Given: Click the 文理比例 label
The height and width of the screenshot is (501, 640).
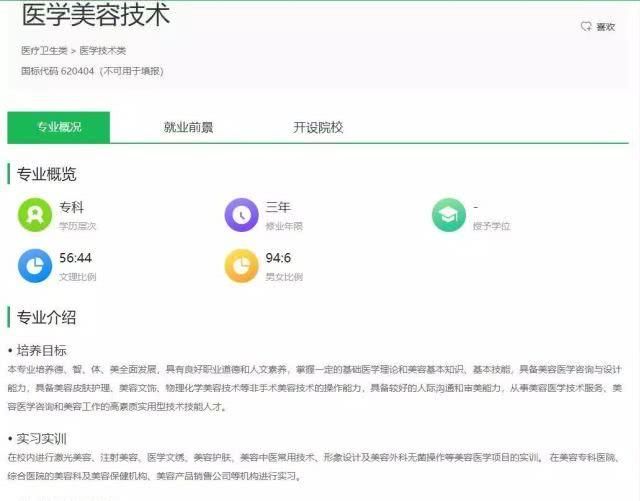Looking at the screenshot, I should tap(78, 277).
